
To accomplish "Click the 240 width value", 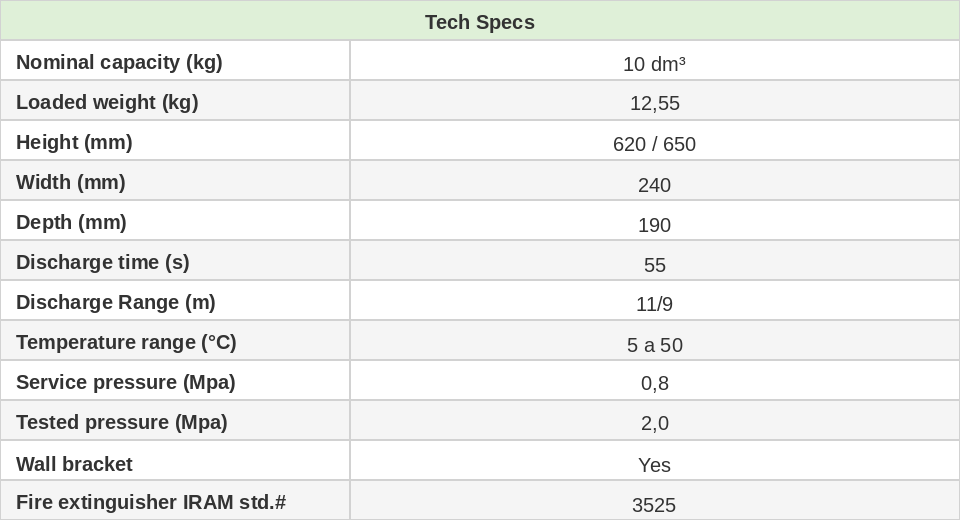I will 654,185.
